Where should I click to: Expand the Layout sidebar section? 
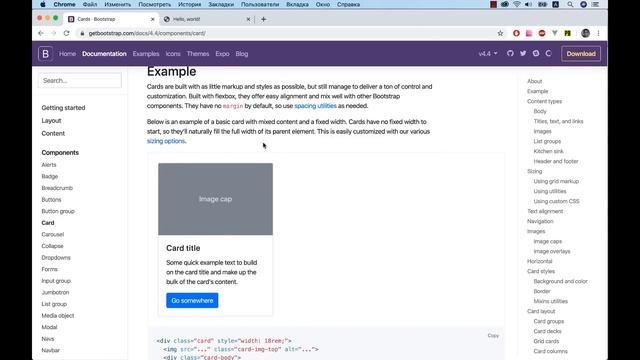pyautogui.click(x=51, y=120)
